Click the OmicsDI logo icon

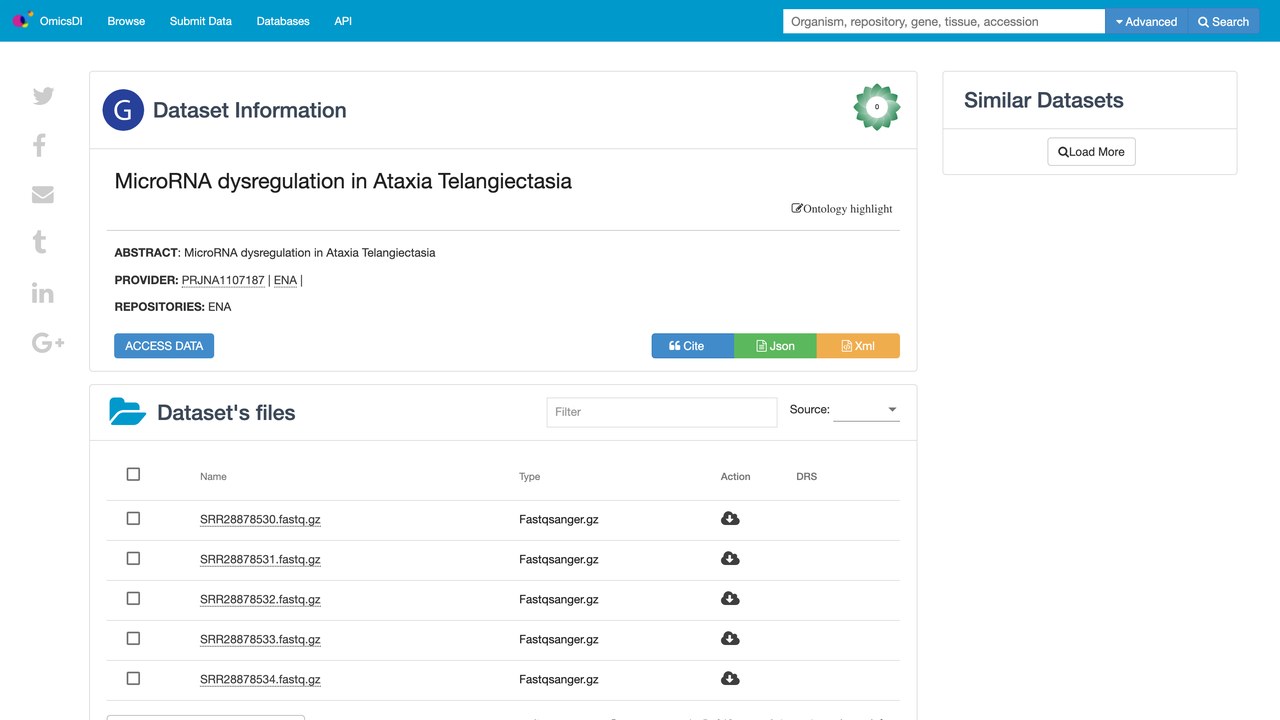22,21
